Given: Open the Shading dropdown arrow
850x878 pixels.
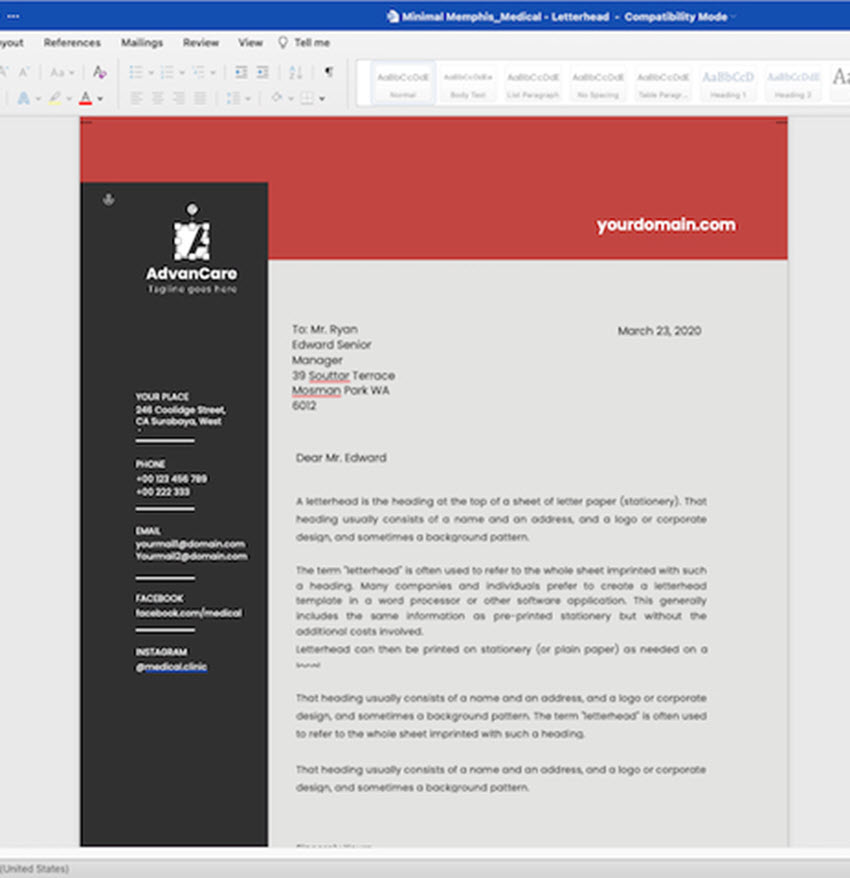Looking at the screenshot, I should click(291, 99).
